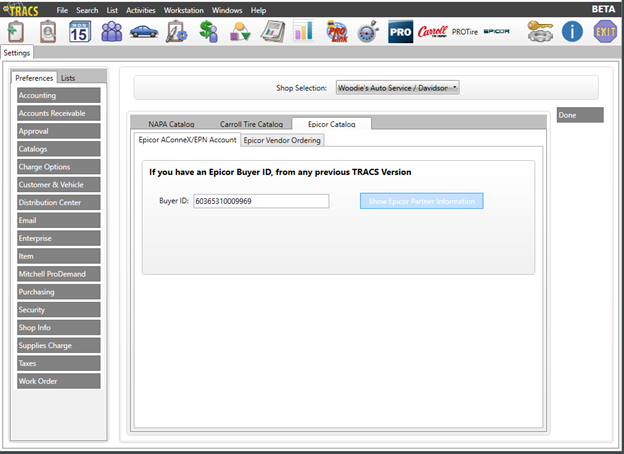Image resolution: width=624 pixels, height=454 pixels.
Task: Expand the Shop Selection dropdown
Action: (x=398, y=88)
